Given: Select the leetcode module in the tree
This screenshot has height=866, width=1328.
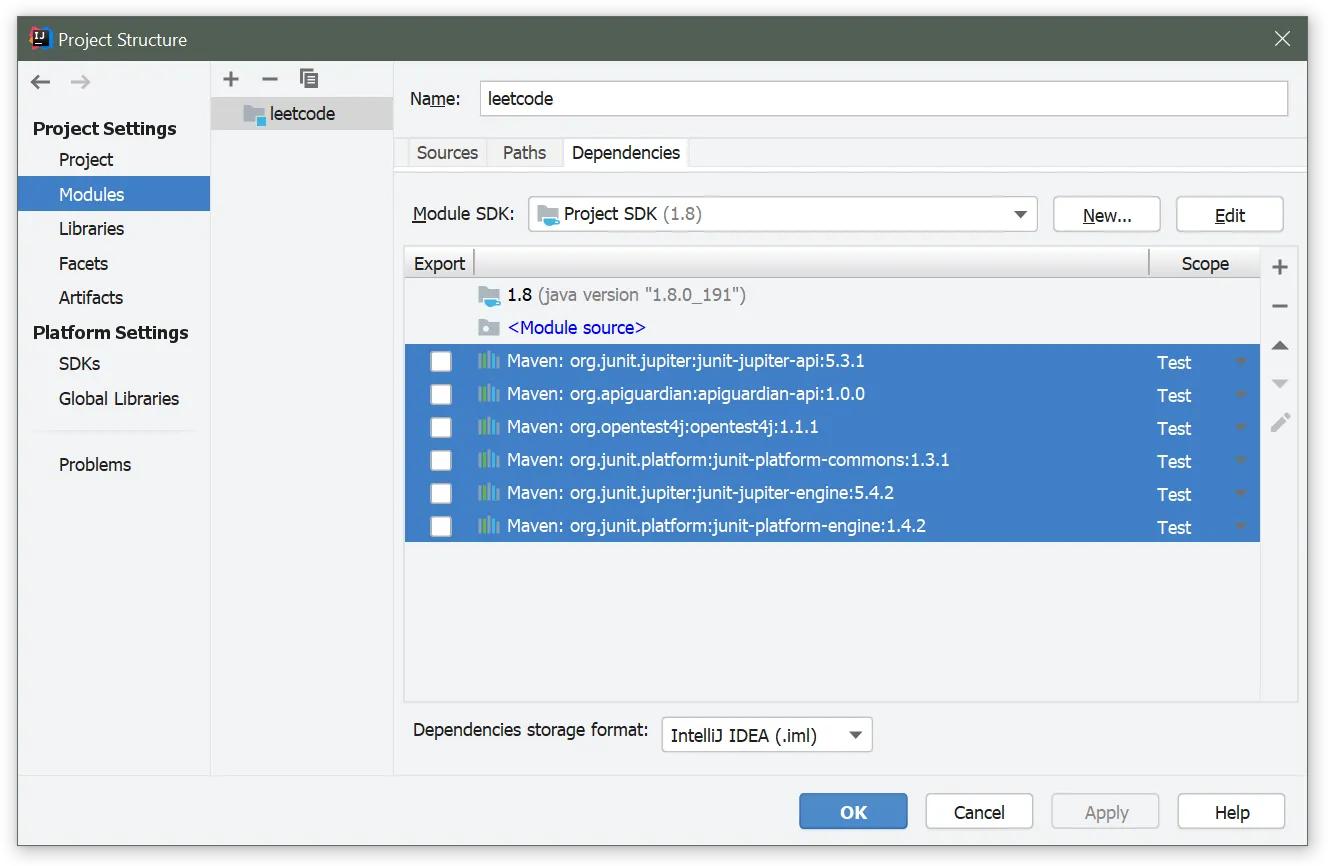Looking at the screenshot, I should click(x=302, y=114).
